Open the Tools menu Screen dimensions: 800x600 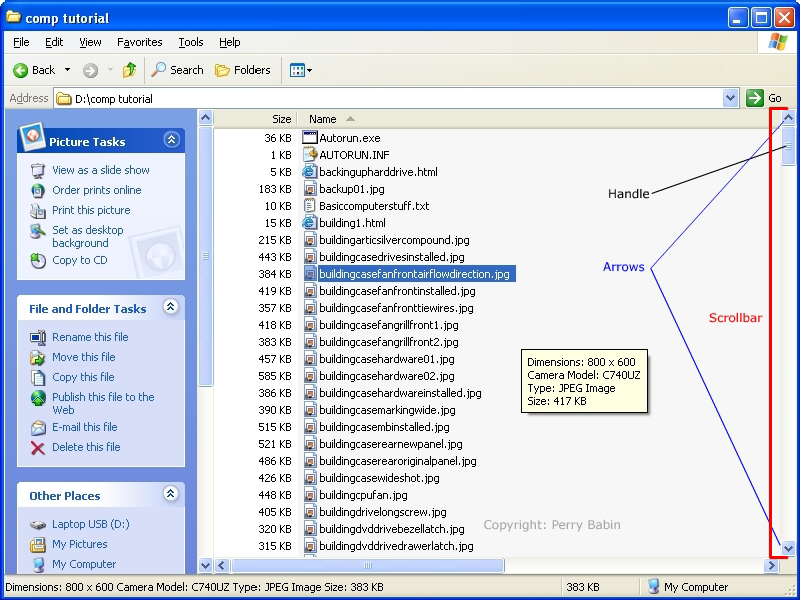click(191, 42)
